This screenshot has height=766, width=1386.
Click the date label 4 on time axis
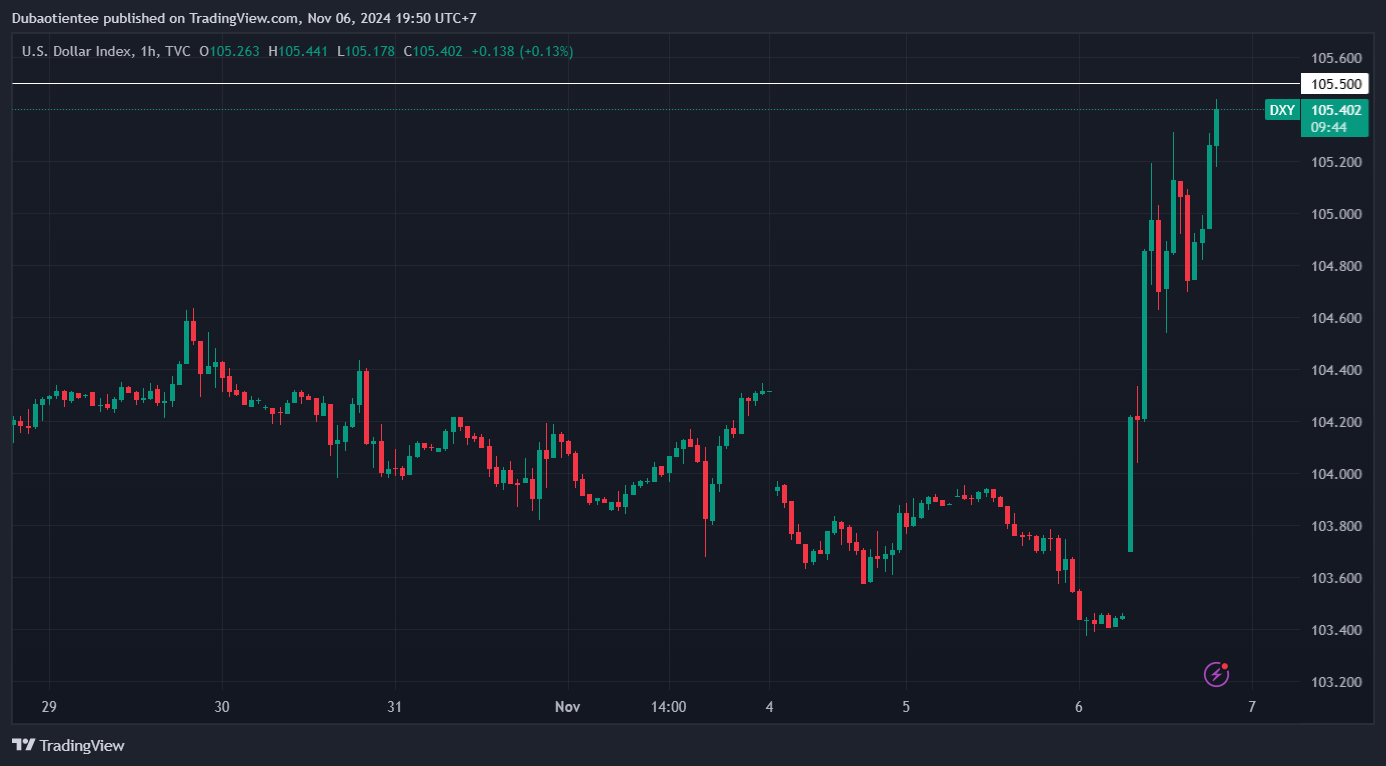(x=770, y=707)
